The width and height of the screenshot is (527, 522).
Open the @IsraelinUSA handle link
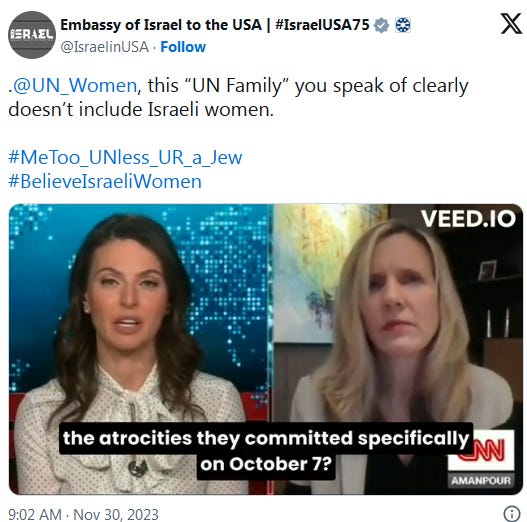point(105,47)
